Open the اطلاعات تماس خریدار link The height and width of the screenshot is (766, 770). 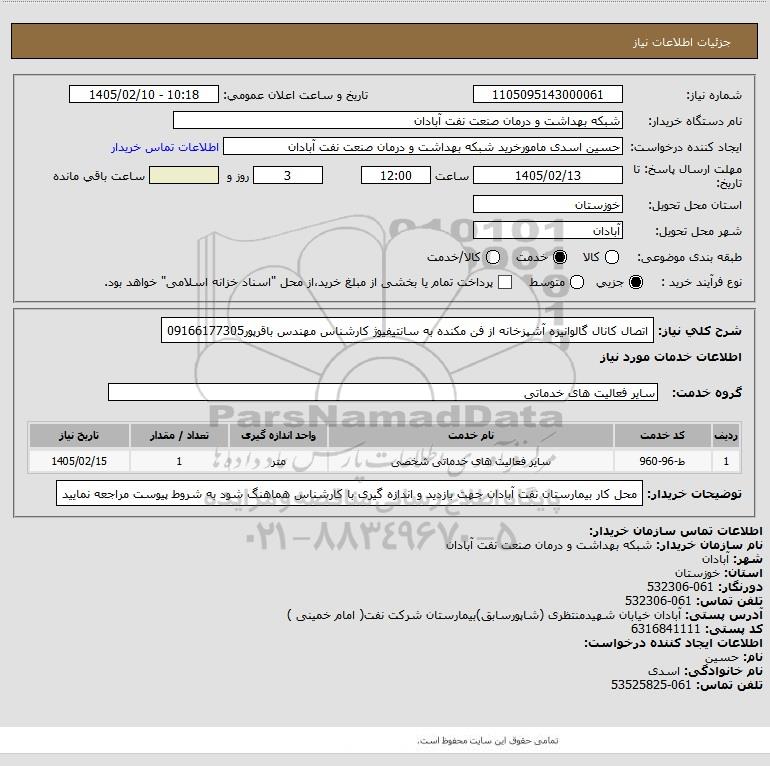coord(165,147)
